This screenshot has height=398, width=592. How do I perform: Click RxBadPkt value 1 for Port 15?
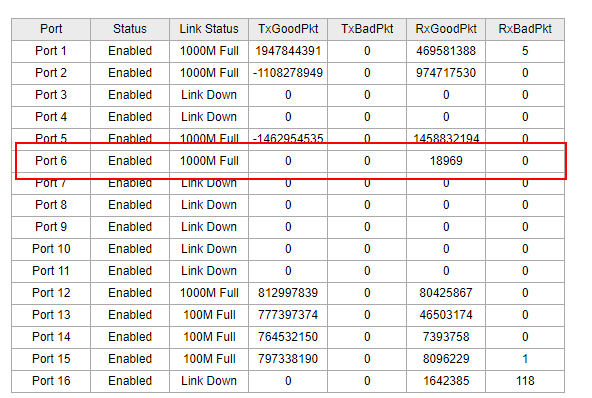point(525,359)
